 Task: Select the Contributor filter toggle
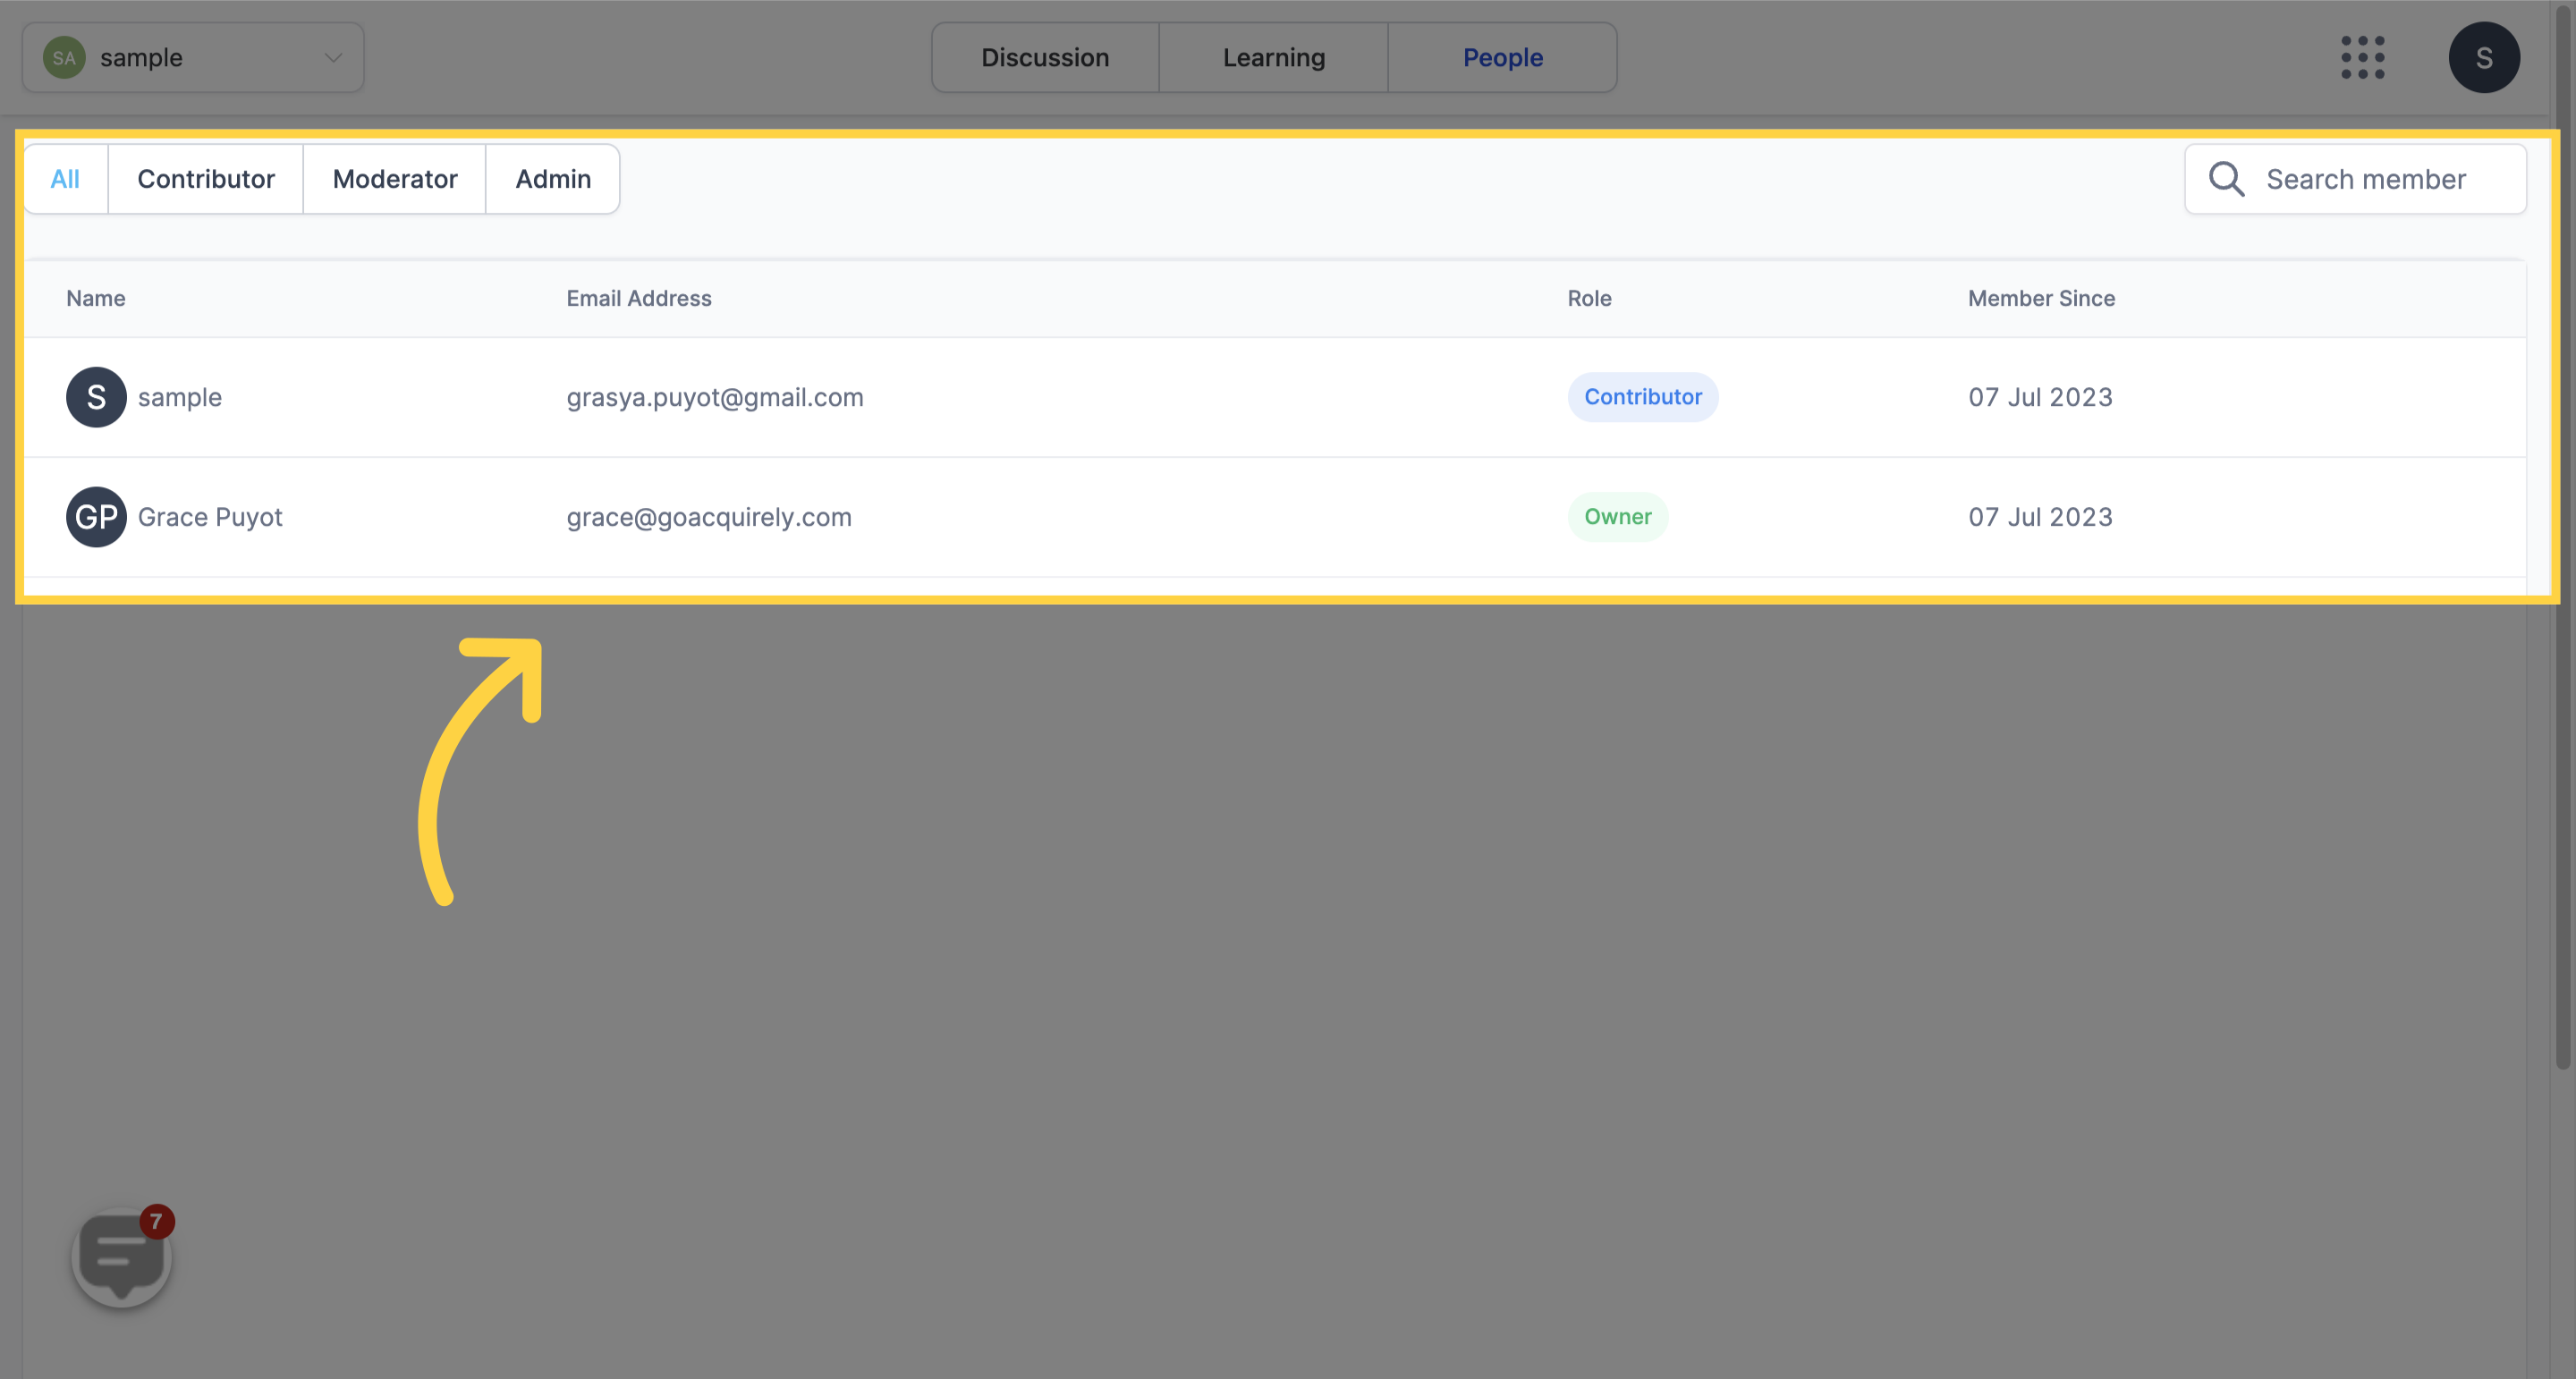205,177
